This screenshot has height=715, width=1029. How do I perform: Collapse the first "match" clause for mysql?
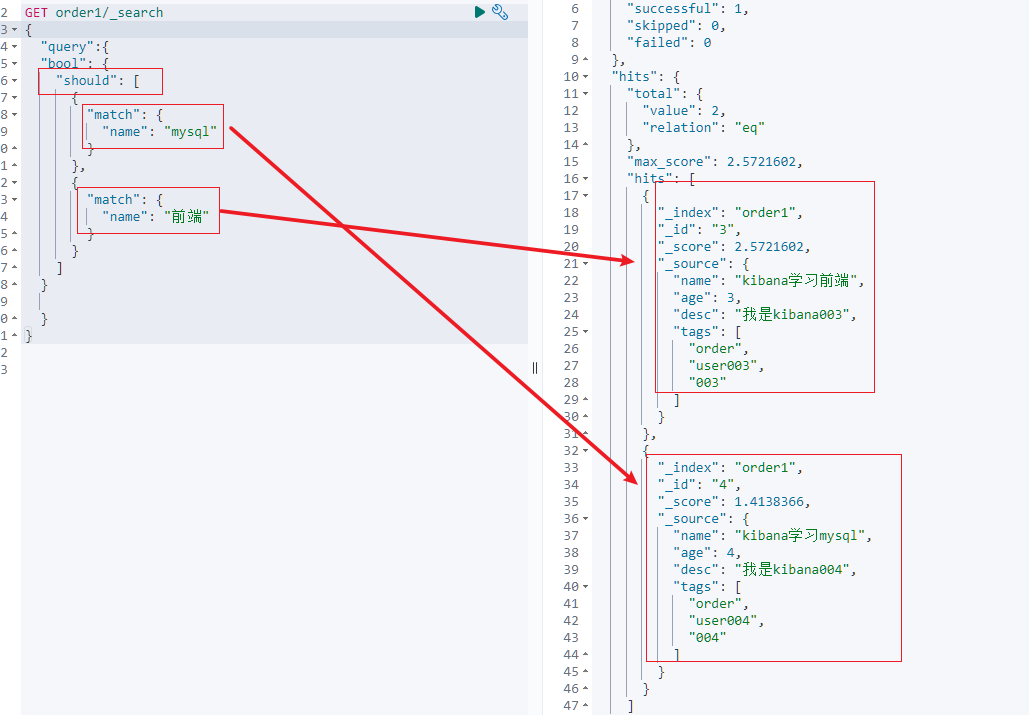13,114
